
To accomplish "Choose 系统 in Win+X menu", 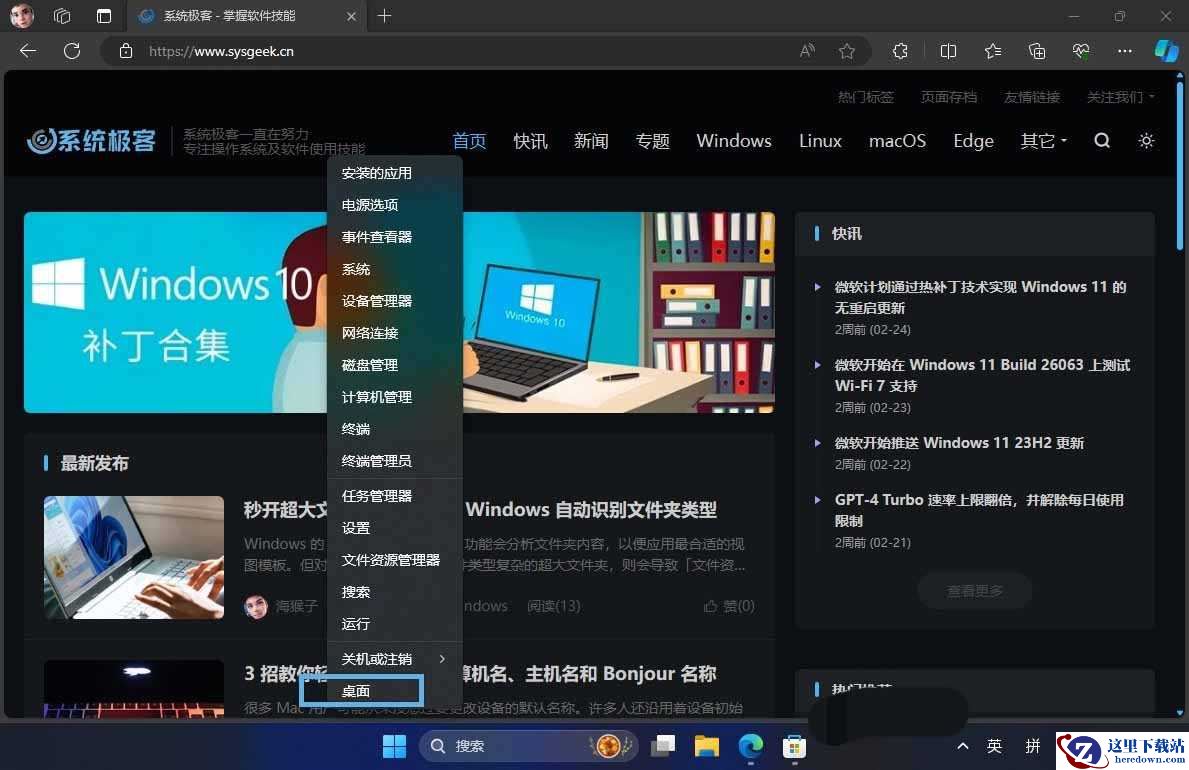I will point(394,269).
